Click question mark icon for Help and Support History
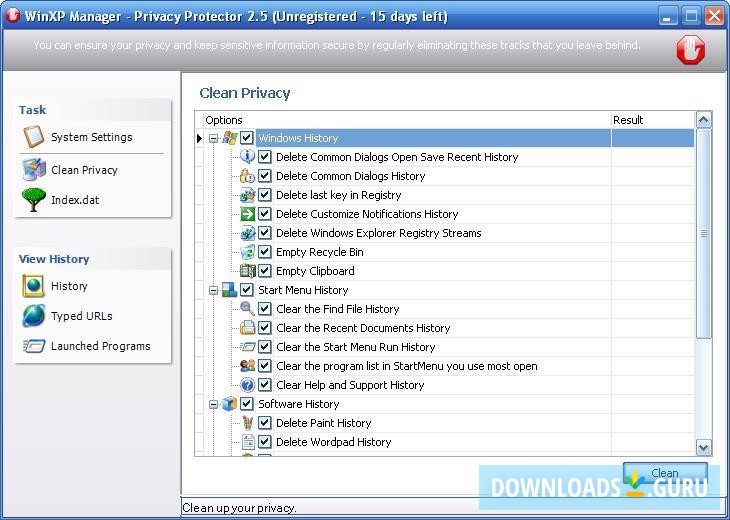Viewport: 730px width, 520px height. pyautogui.click(x=248, y=385)
